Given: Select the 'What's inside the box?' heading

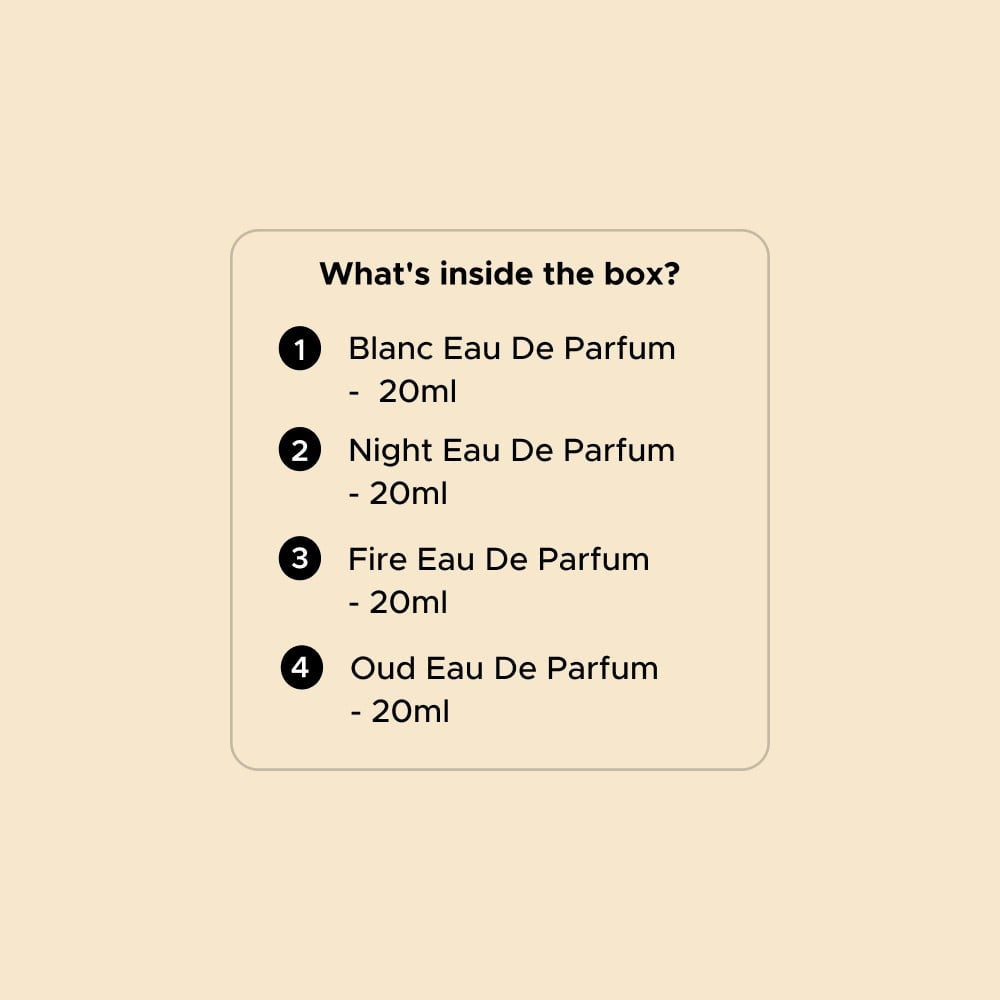Looking at the screenshot, I should (x=500, y=274).
